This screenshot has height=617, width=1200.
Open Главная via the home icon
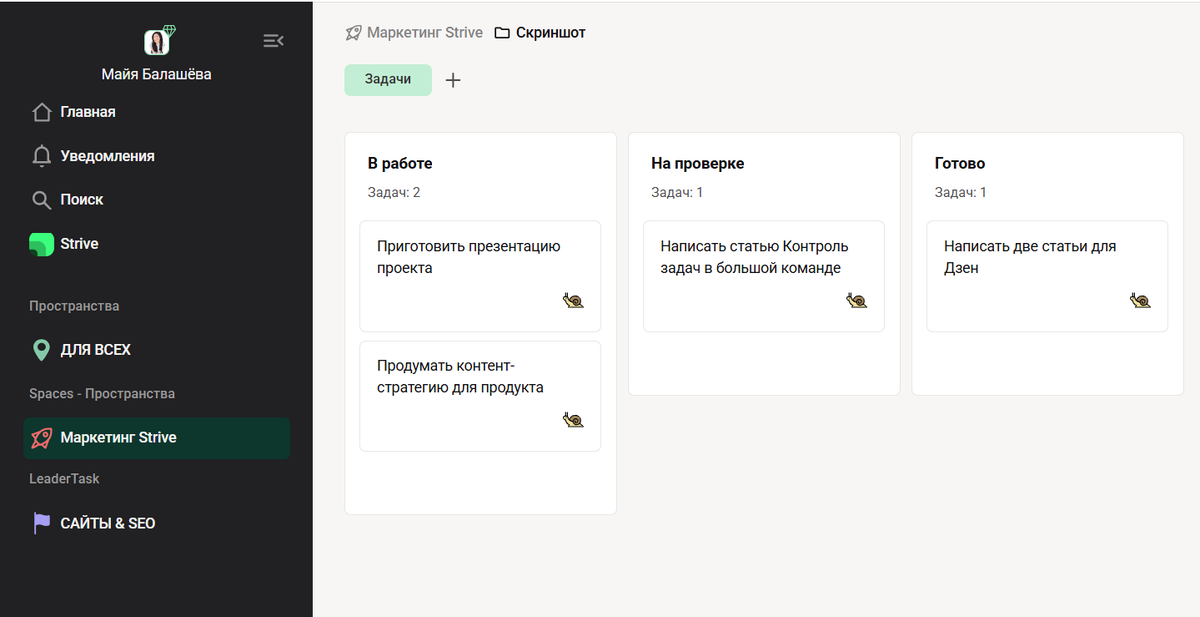42,111
